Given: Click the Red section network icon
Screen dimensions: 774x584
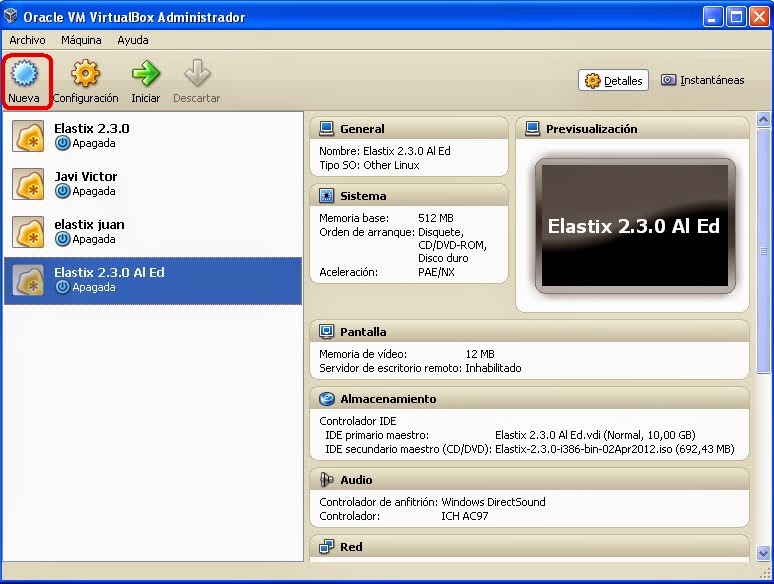Looking at the screenshot, I should coord(326,546).
